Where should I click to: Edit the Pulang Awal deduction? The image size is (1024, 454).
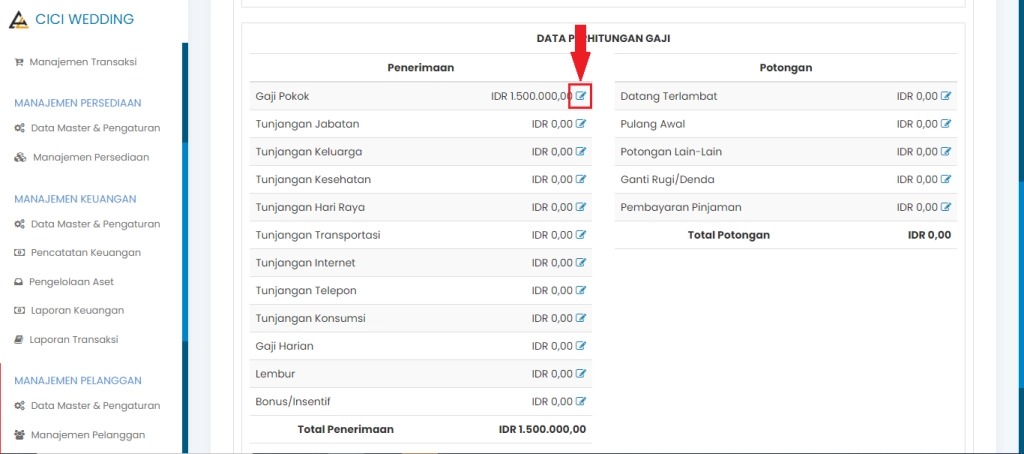coord(946,123)
